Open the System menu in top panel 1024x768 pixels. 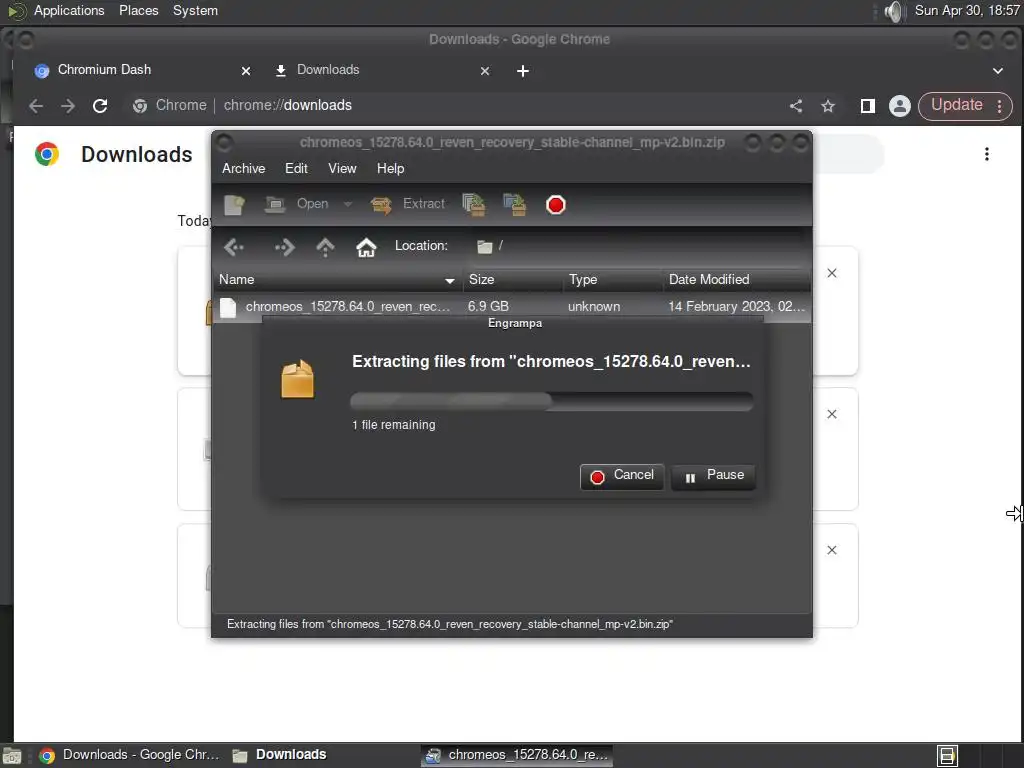[195, 10]
